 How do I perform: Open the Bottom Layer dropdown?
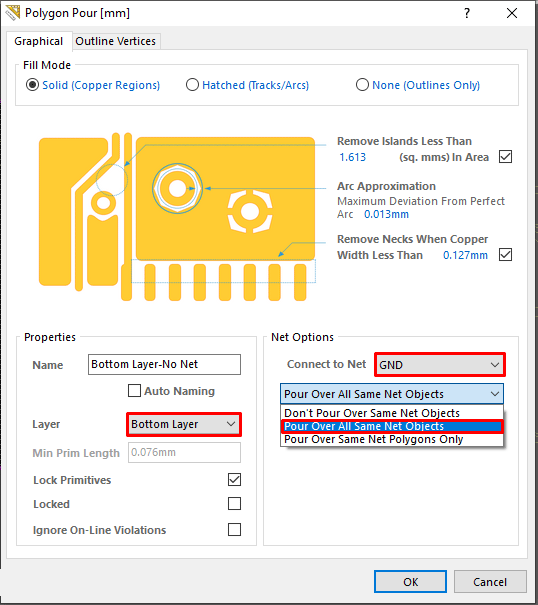[184, 424]
